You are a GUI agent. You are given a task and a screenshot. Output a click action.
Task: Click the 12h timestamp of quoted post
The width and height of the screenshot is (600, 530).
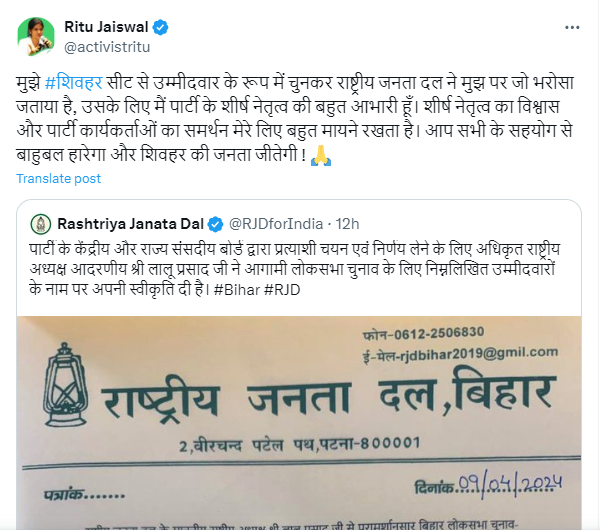click(x=347, y=224)
